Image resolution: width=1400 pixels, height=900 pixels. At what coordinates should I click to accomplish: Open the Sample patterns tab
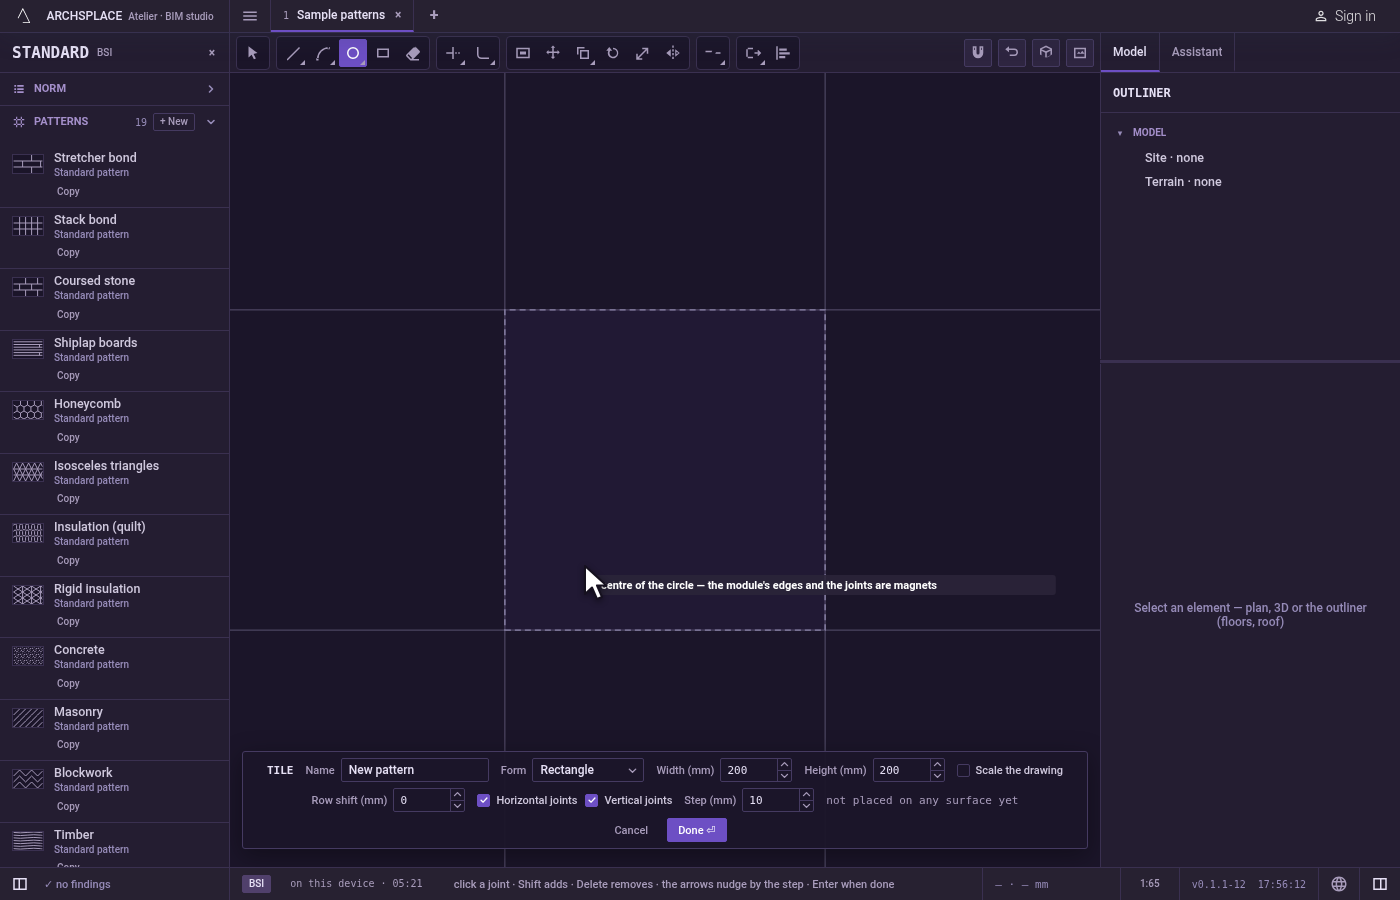pyautogui.click(x=341, y=15)
